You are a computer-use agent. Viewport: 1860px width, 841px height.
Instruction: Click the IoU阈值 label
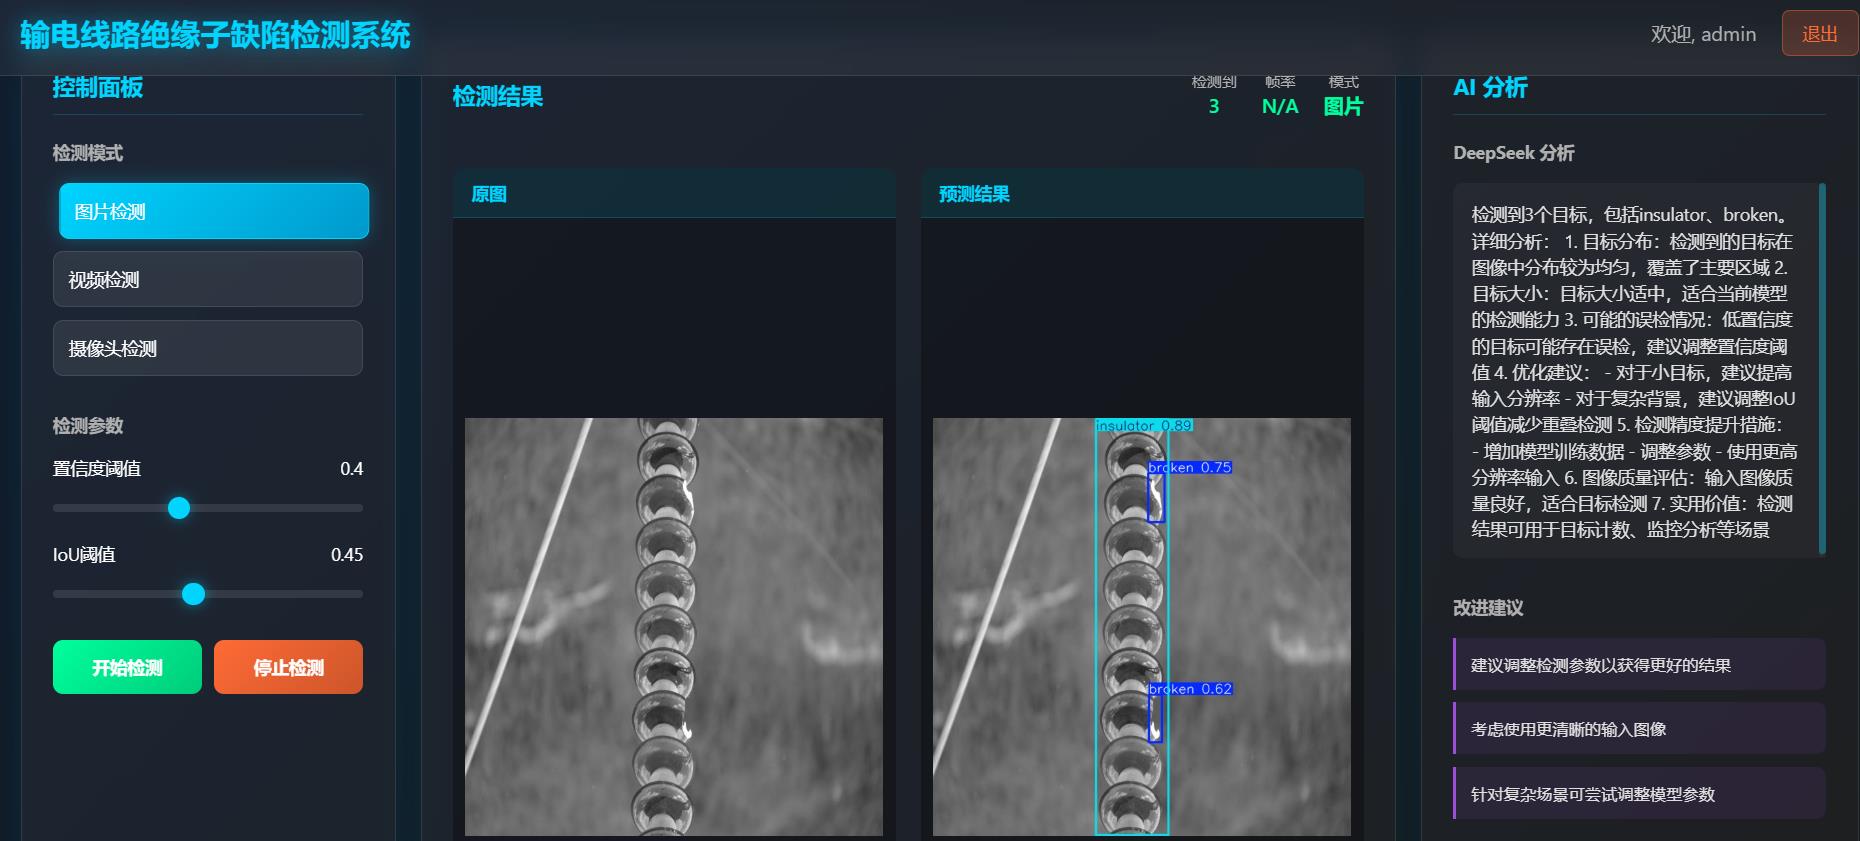coord(84,555)
